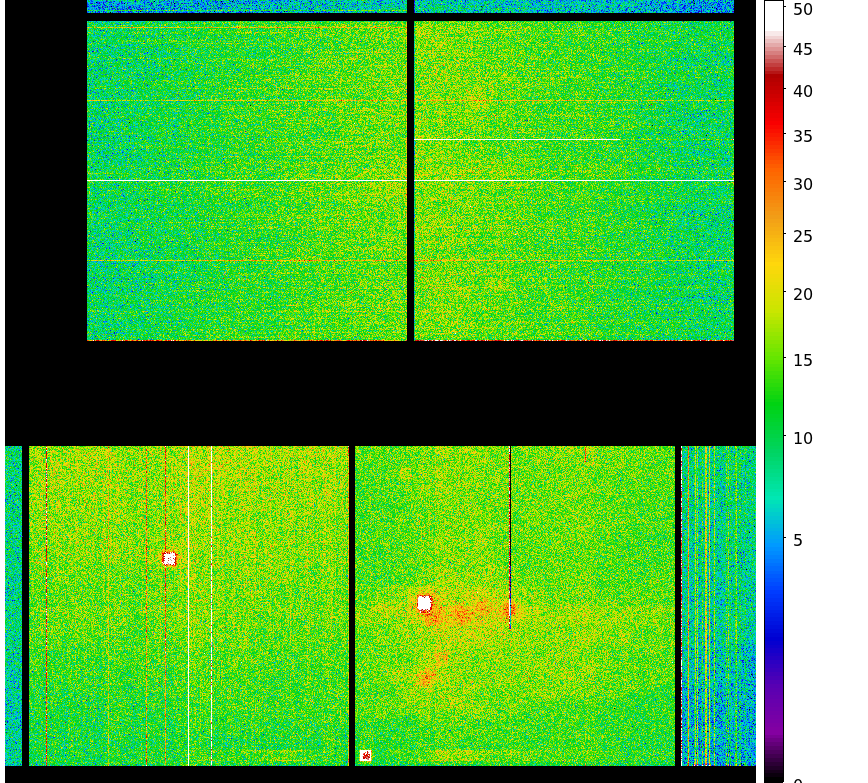Viewport: 868px width, 783px height.
Task: Select the small red spot at bottom of lower-right chip
Action: click(x=366, y=756)
